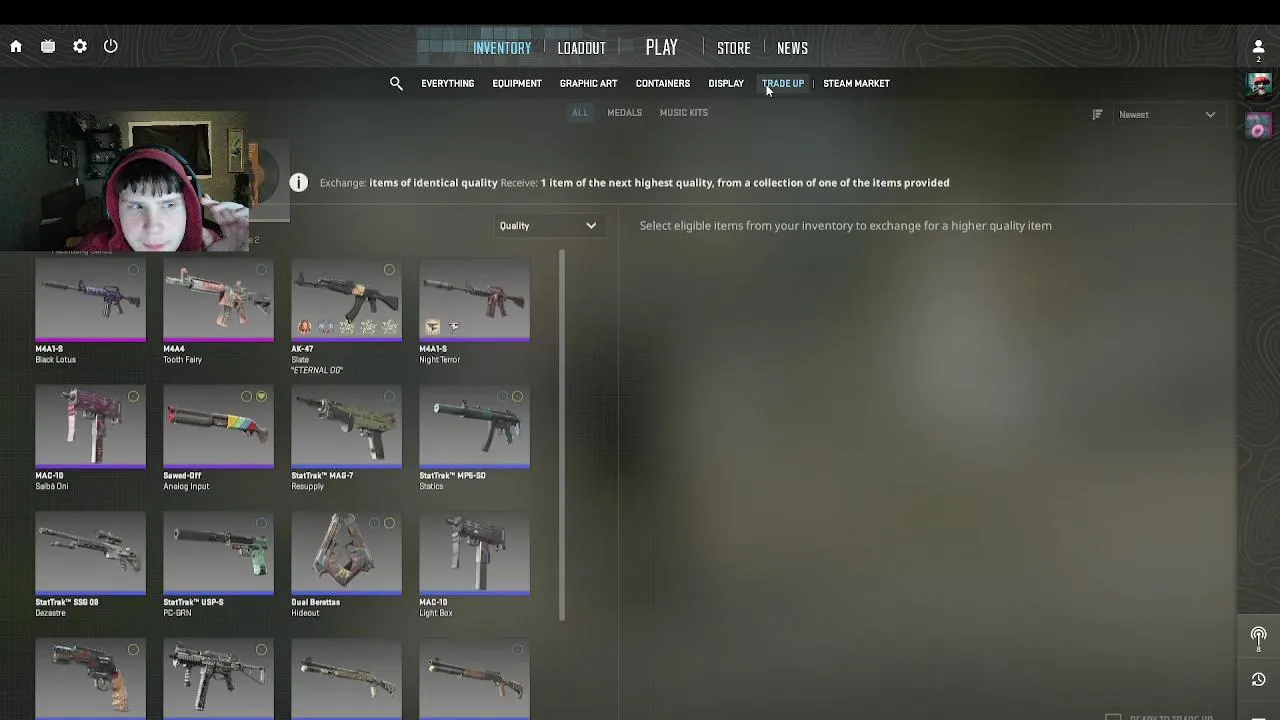Click the M4A1-S Night Terror name text
Viewport: 1280px width, 720px height.
click(x=439, y=354)
